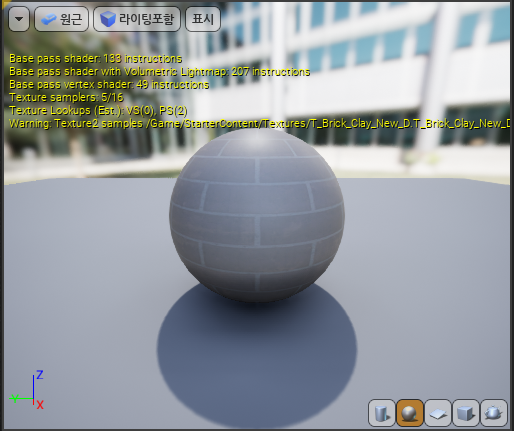The width and height of the screenshot is (514, 431).
Task: Click the XYZ axis gizmo
Action: pos(27,390)
